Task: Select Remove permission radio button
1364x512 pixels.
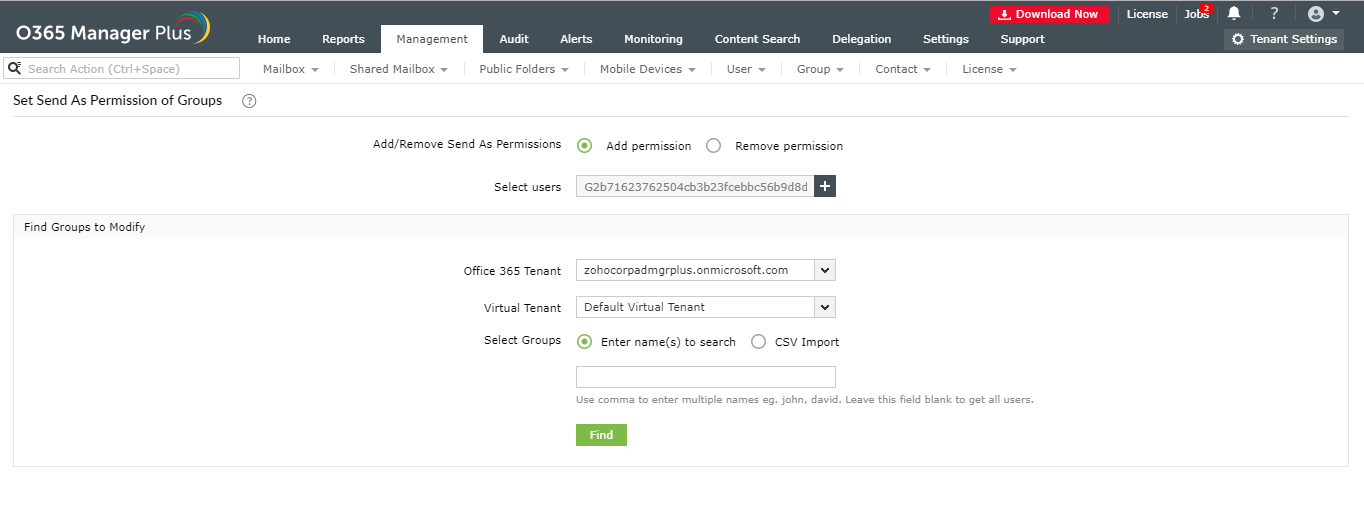Action: pyautogui.click(x=713, y=145)
